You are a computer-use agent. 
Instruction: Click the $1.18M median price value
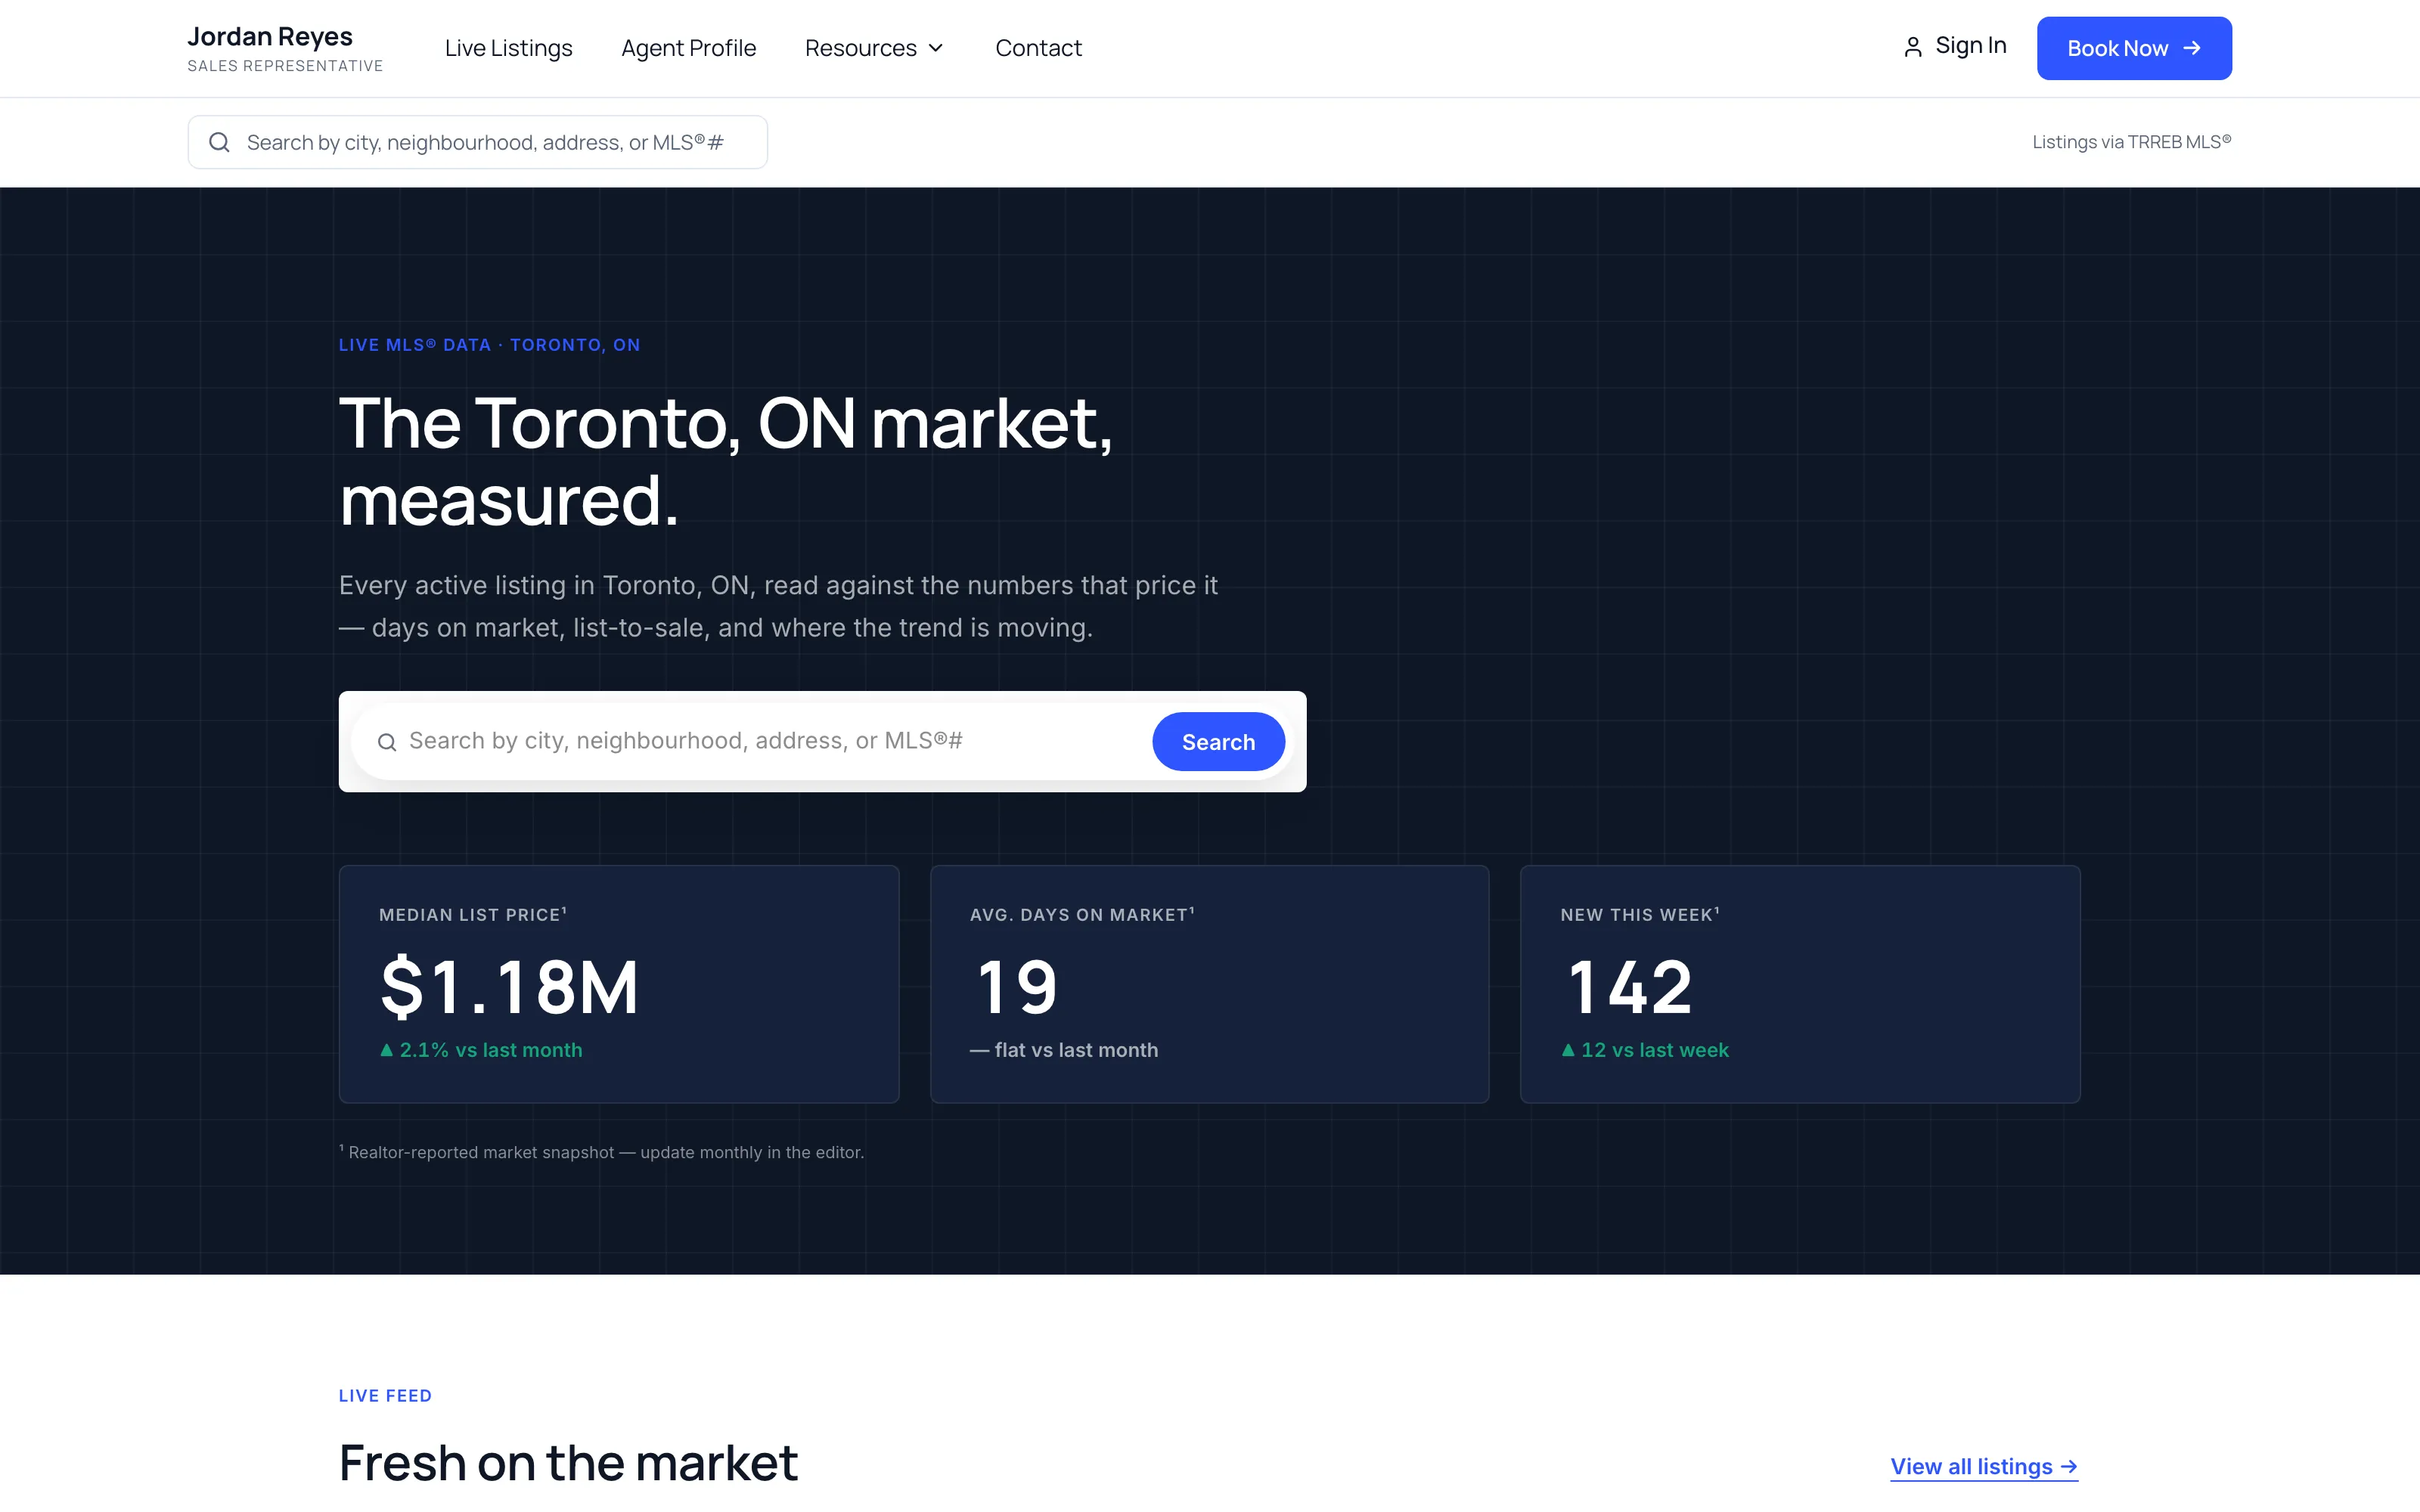point(509,987)
